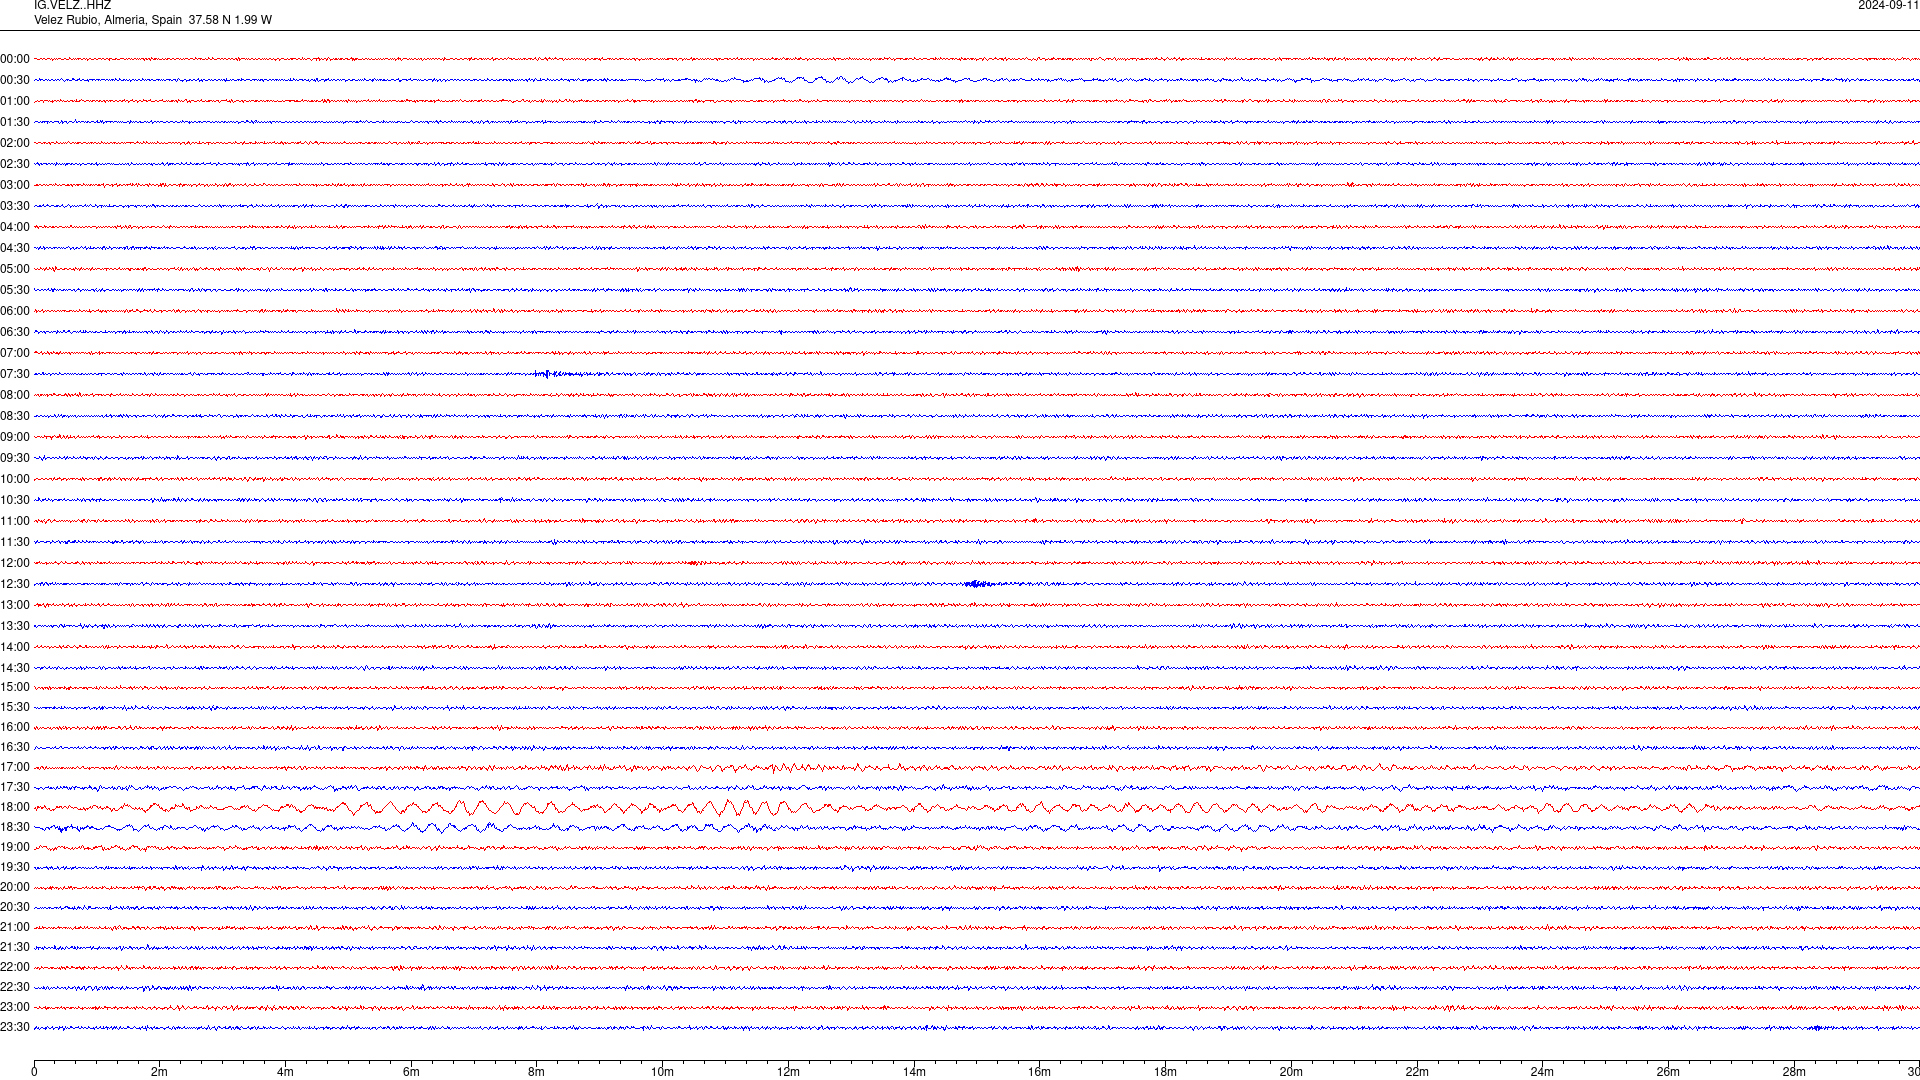
Task: Click the 8m tick on the time axis
Action: pyautogui.click(x=536, y=1072)
